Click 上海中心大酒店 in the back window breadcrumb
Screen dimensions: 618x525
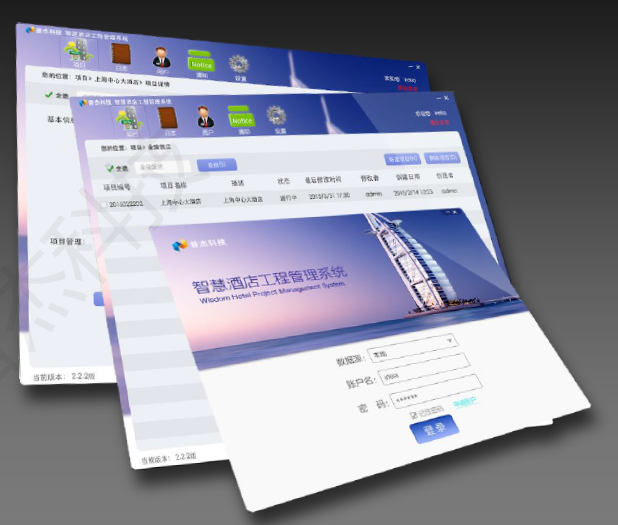coord(117,80)
